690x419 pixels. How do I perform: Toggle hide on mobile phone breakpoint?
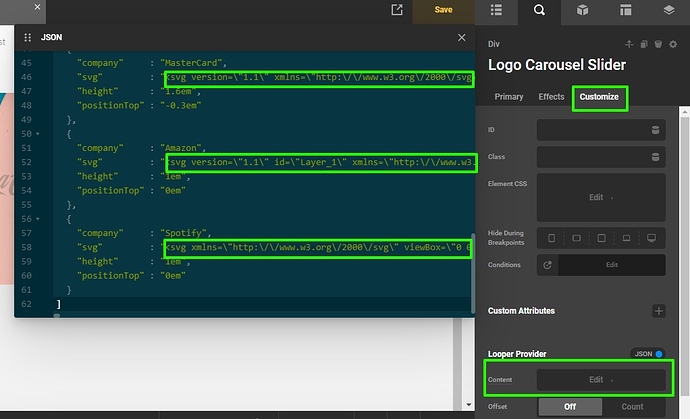coord(551,238)
